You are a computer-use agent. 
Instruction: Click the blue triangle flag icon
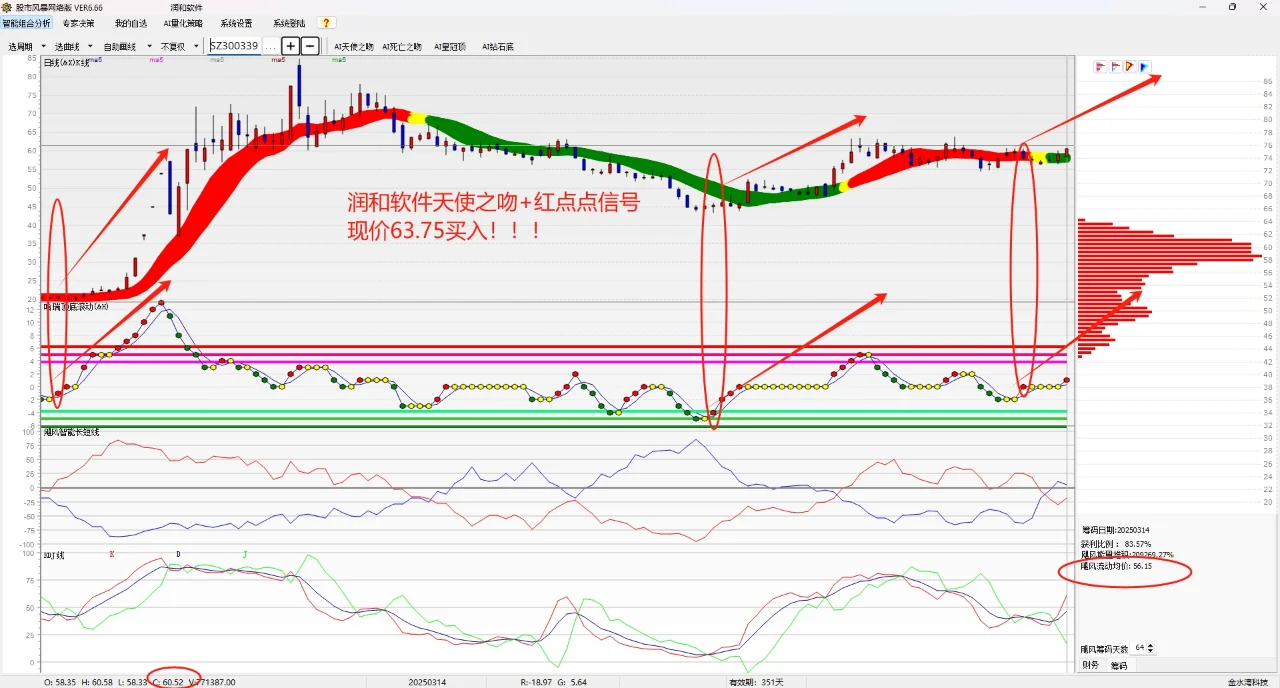pos(1144,67)
